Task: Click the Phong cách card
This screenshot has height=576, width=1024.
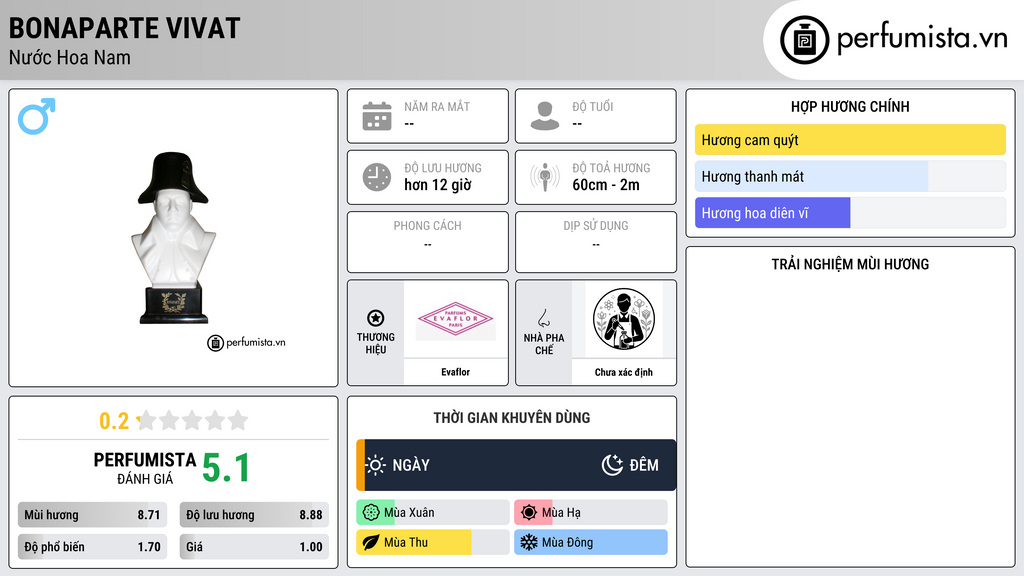Action: (x=428, y=242)
